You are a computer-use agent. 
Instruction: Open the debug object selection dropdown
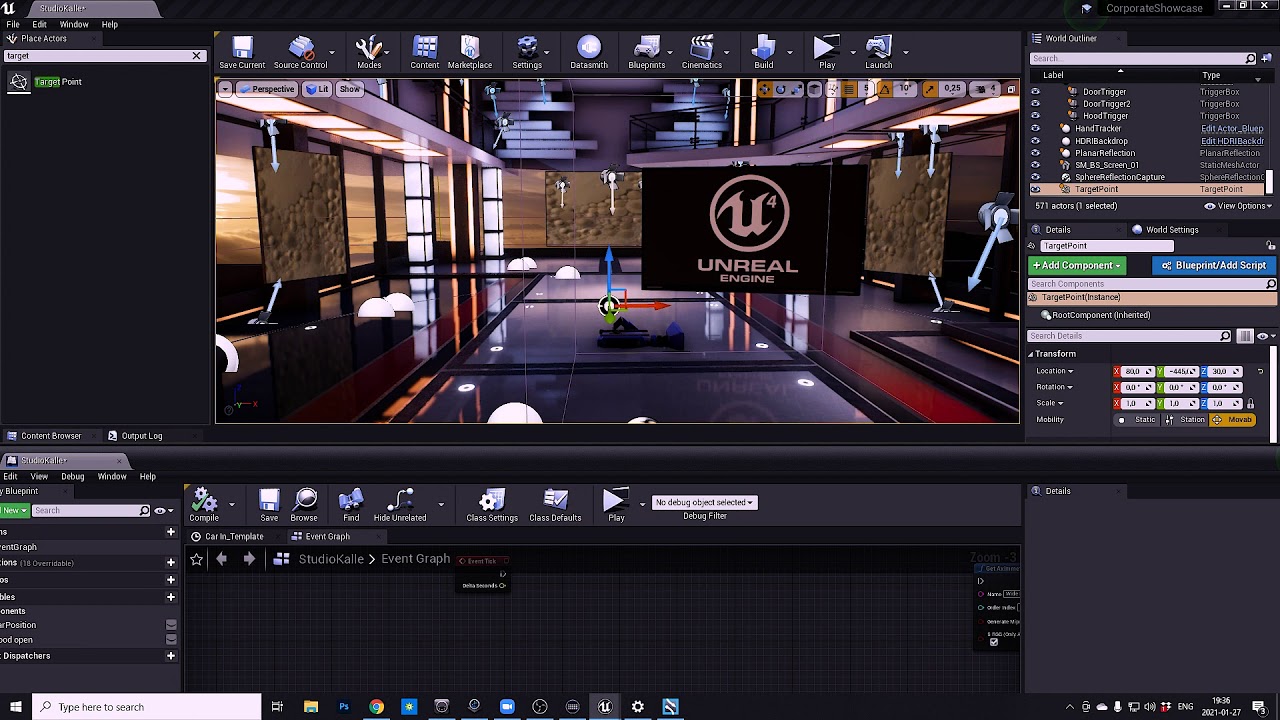click(704, 503)
